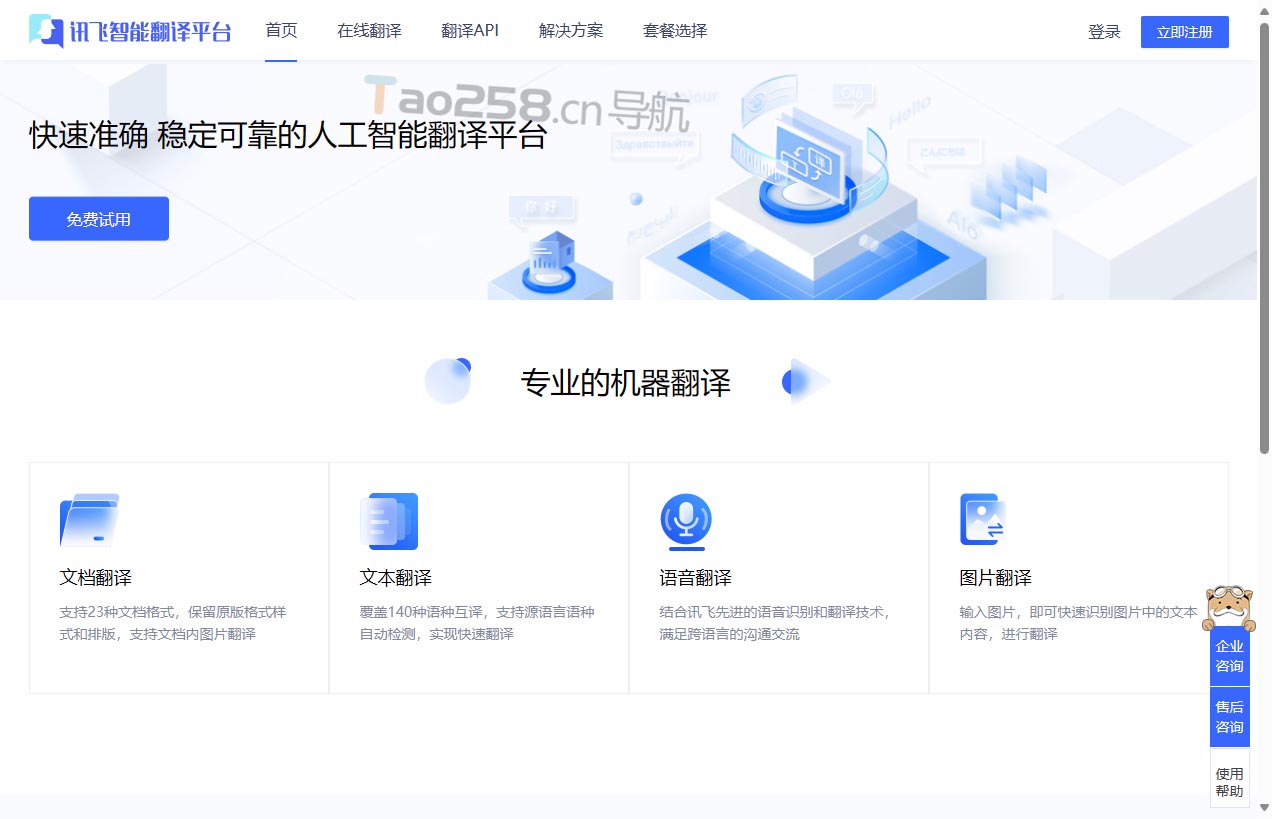This screenshot has height=819, width=1272.
Task: Open the 套餐选择 menu item
Action: 675,31
